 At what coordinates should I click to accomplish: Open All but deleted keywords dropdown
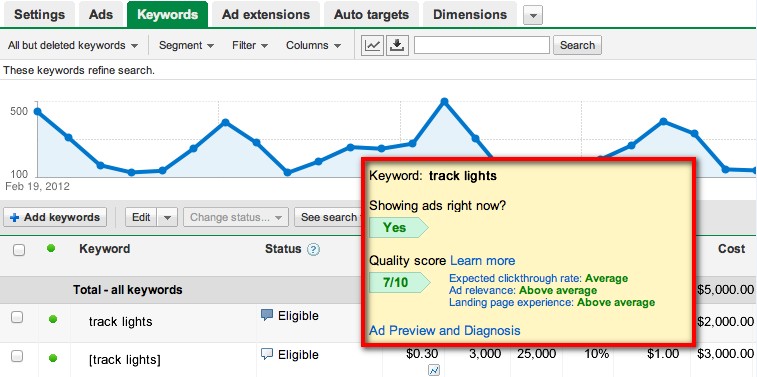[x=73, y=45]
